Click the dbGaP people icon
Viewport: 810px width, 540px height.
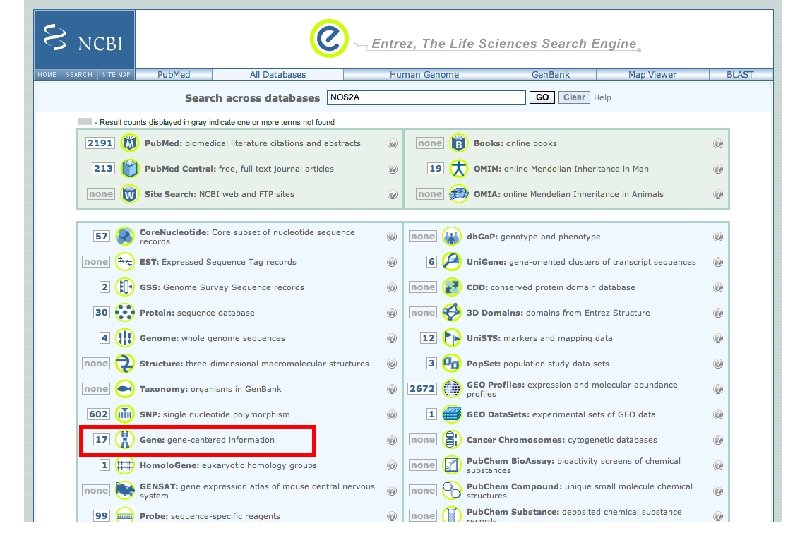451,236
